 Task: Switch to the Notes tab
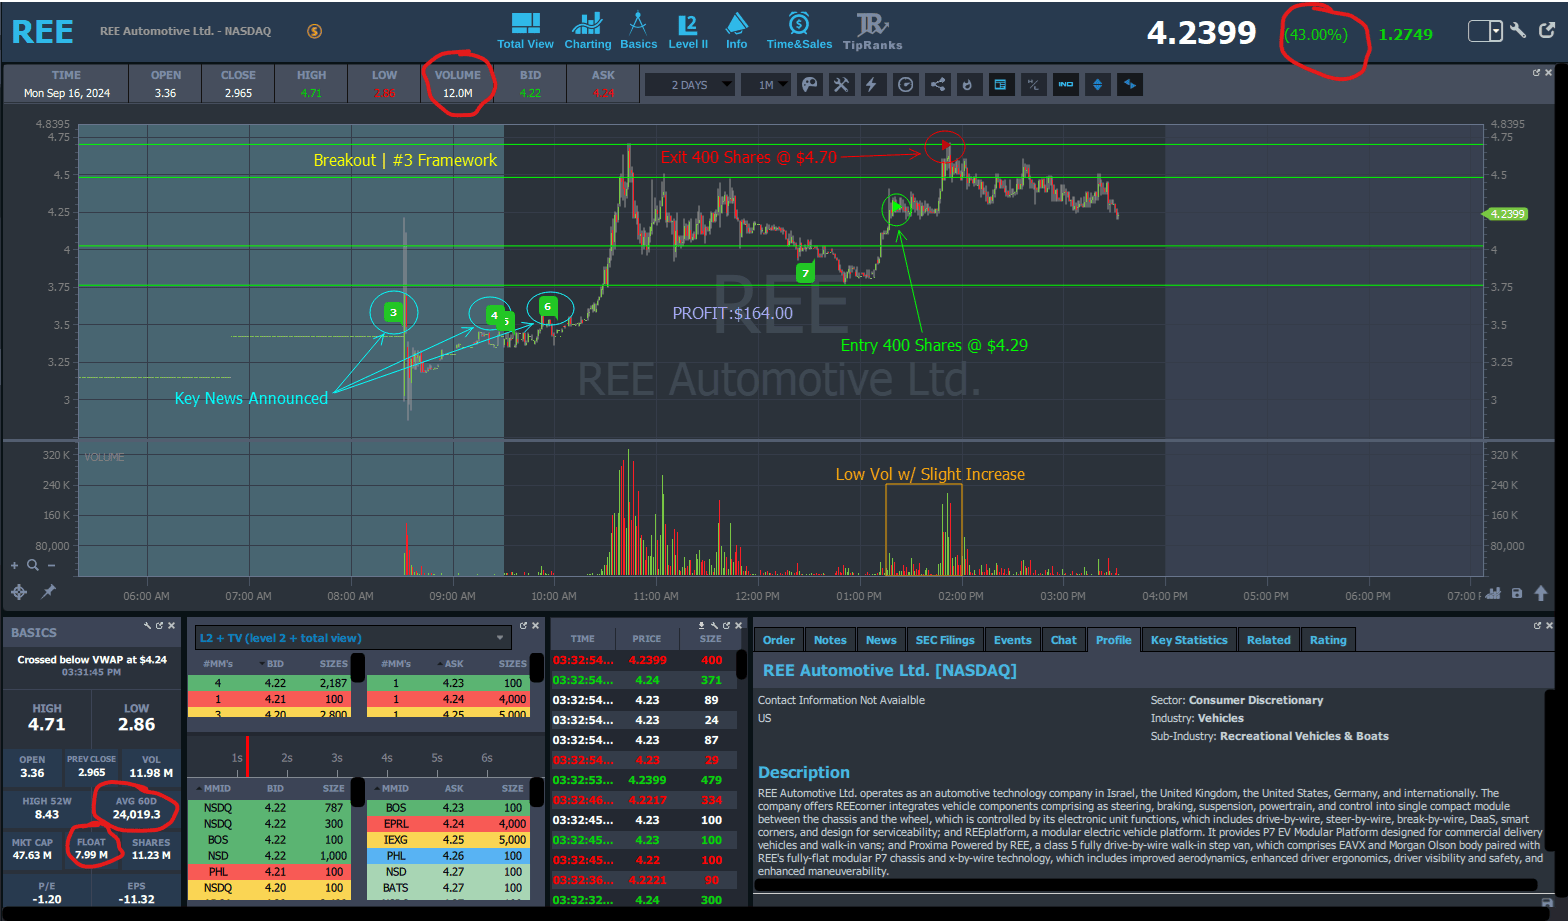coord(830,640)
